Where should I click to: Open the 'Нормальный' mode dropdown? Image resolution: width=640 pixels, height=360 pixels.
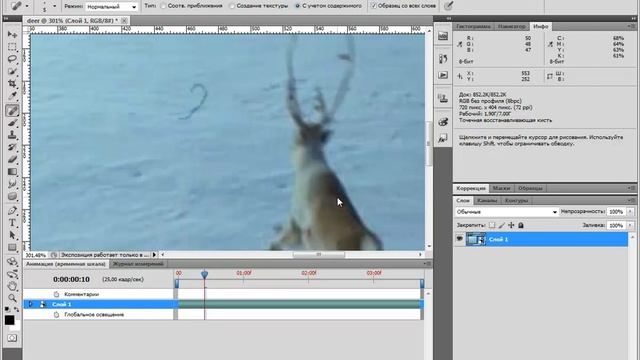(111, 7)
